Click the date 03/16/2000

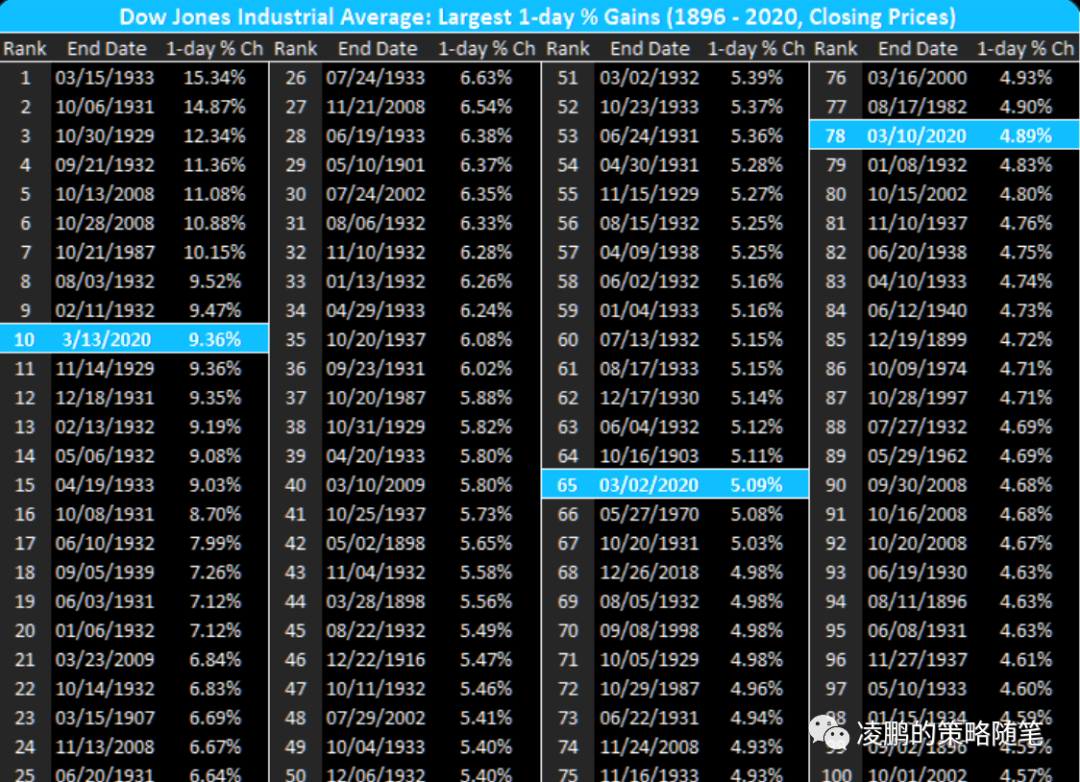[x=917, y=78]
